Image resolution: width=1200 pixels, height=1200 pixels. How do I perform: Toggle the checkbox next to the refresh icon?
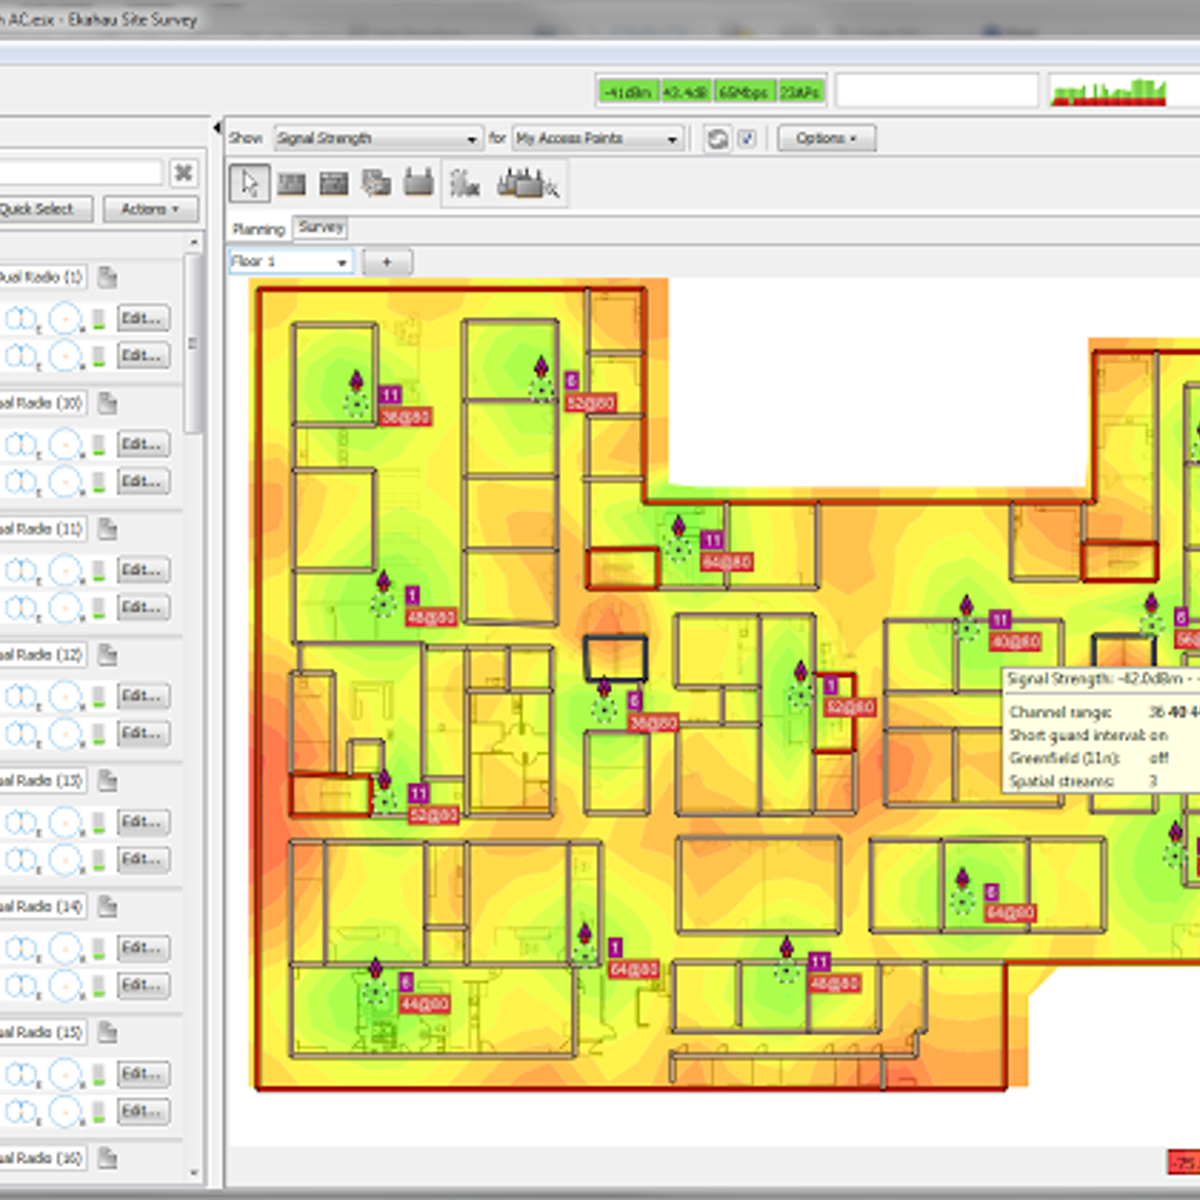tap(747, 139)
